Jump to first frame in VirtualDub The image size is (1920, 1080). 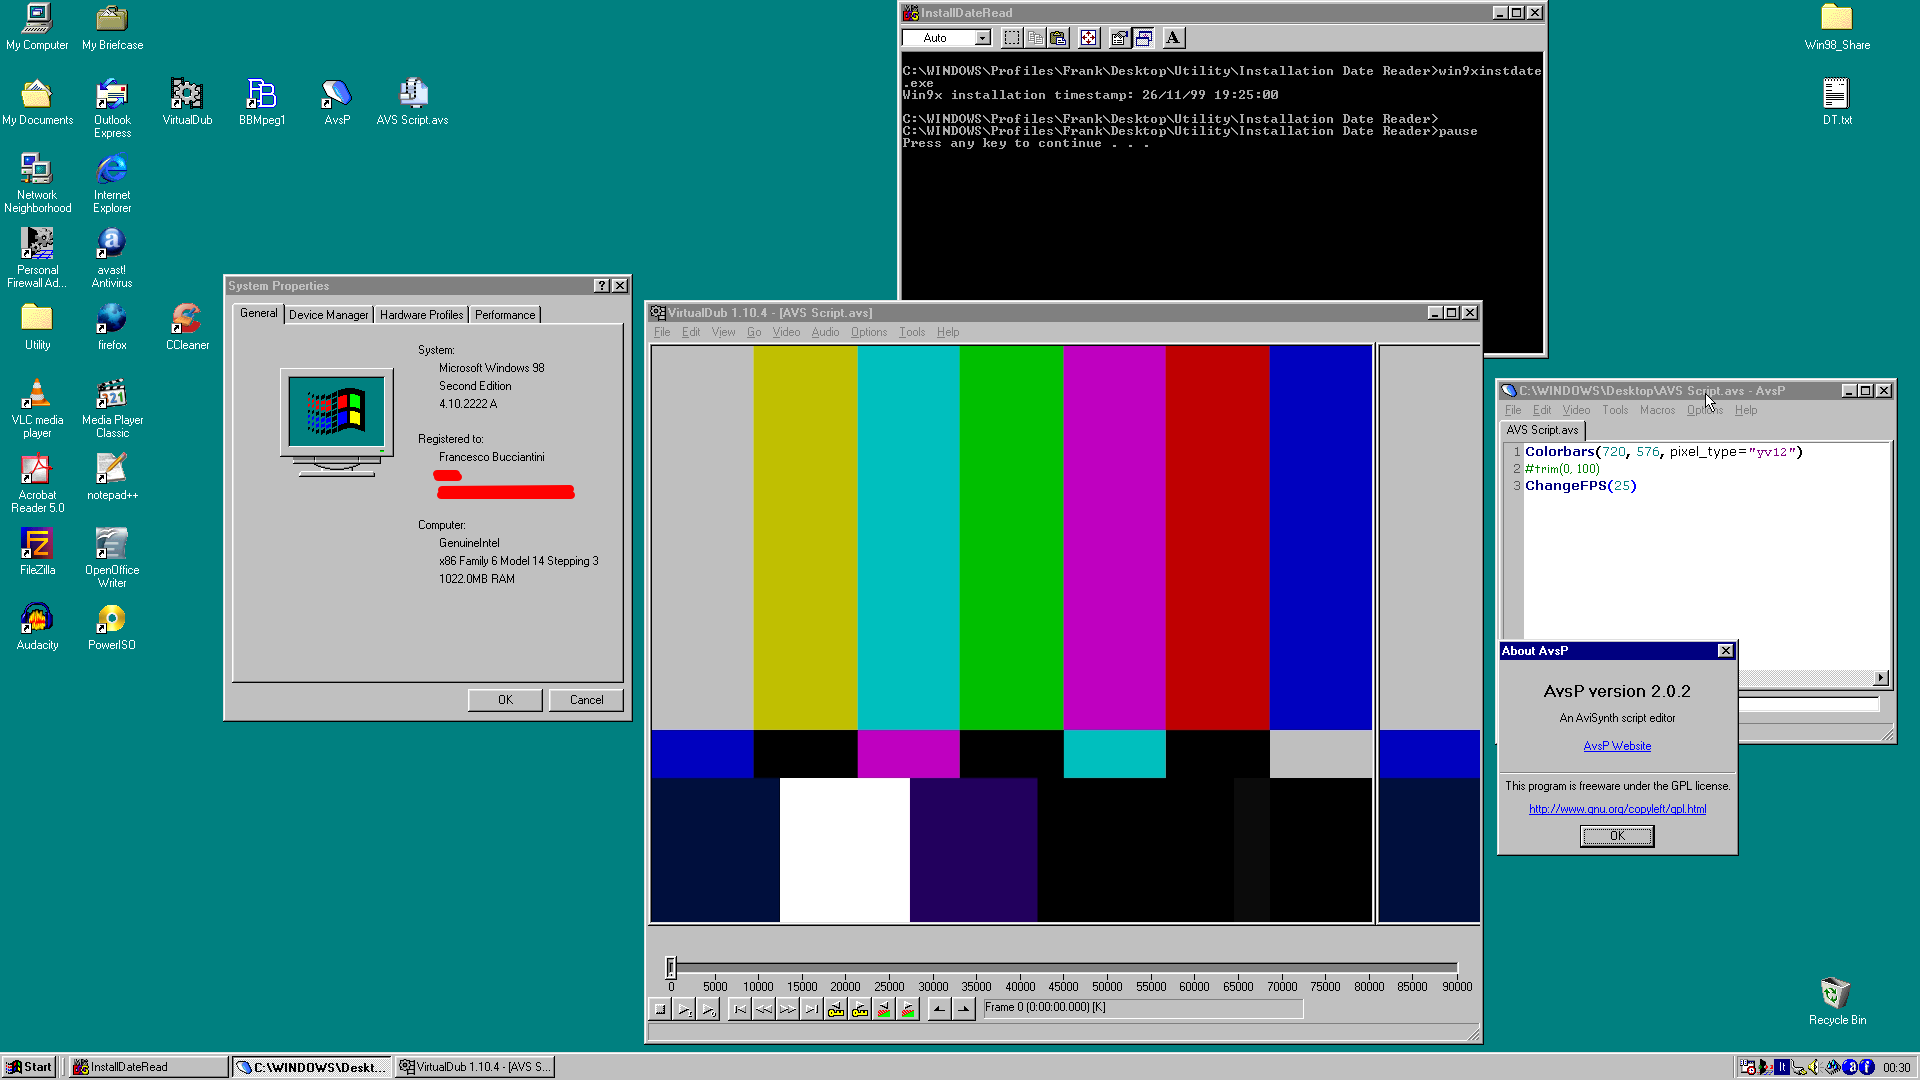click(x=740, y=1009)
